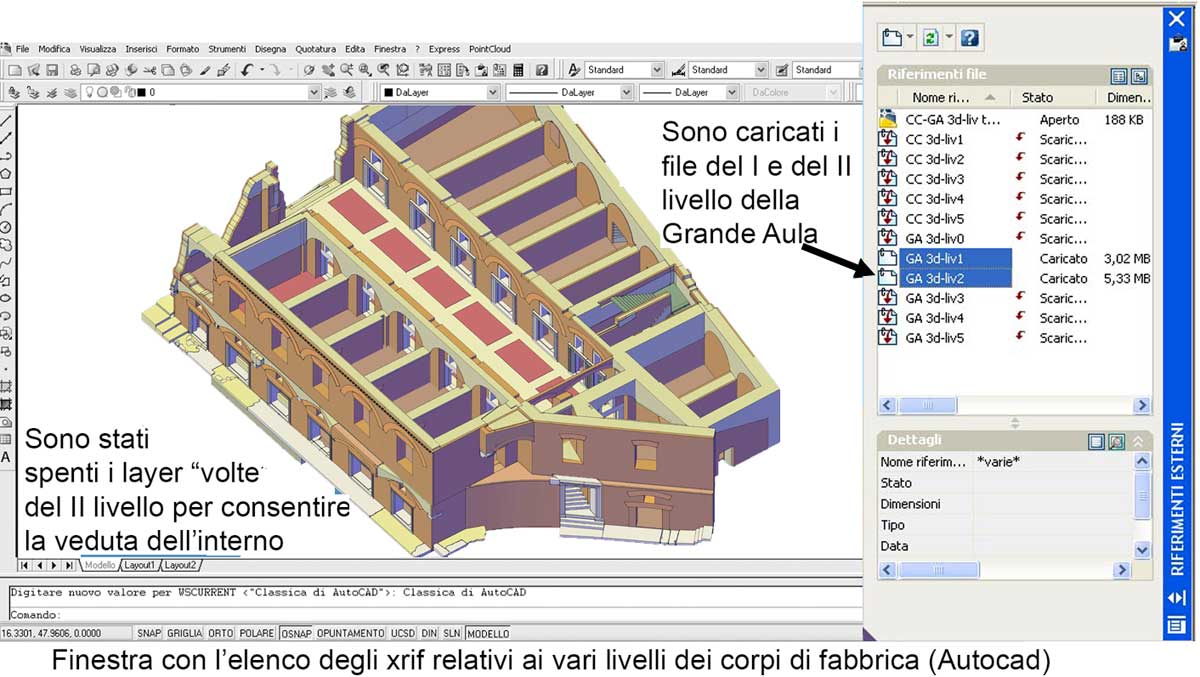Toggle OSNAP in the status bar
Screen dimensions: 1200x677
[296, 633]
